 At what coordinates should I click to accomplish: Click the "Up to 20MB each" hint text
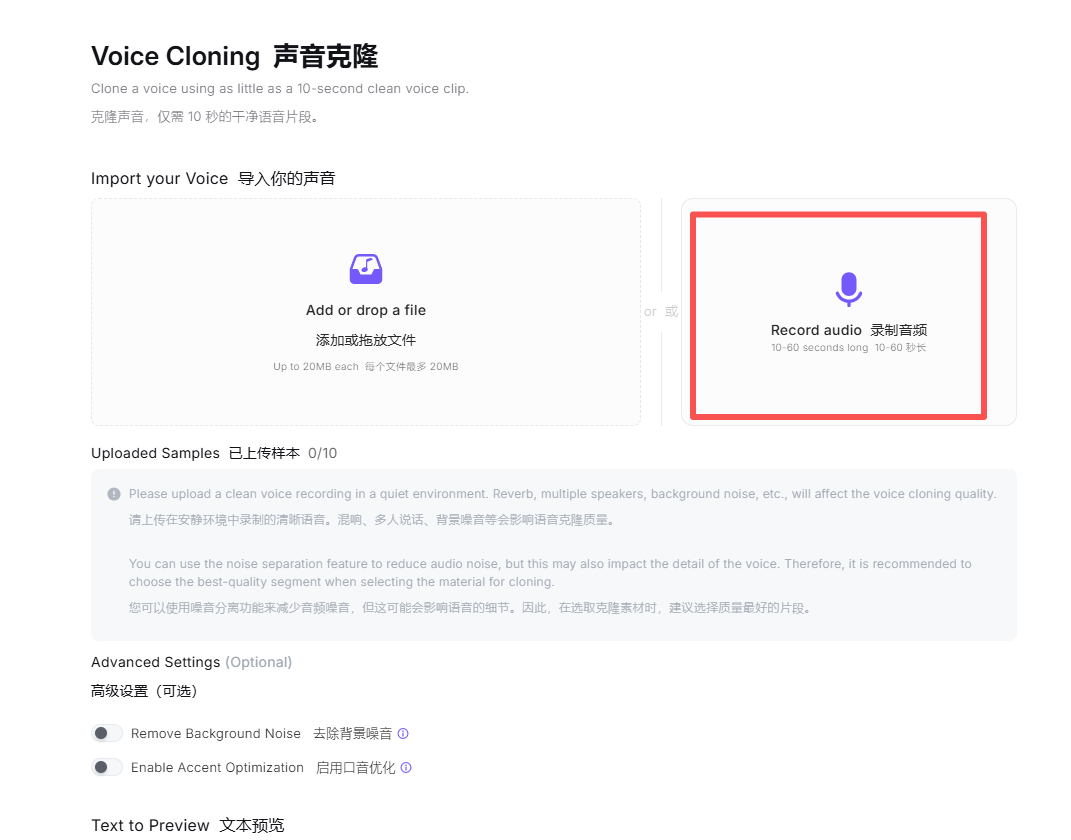tap(315, 367)
